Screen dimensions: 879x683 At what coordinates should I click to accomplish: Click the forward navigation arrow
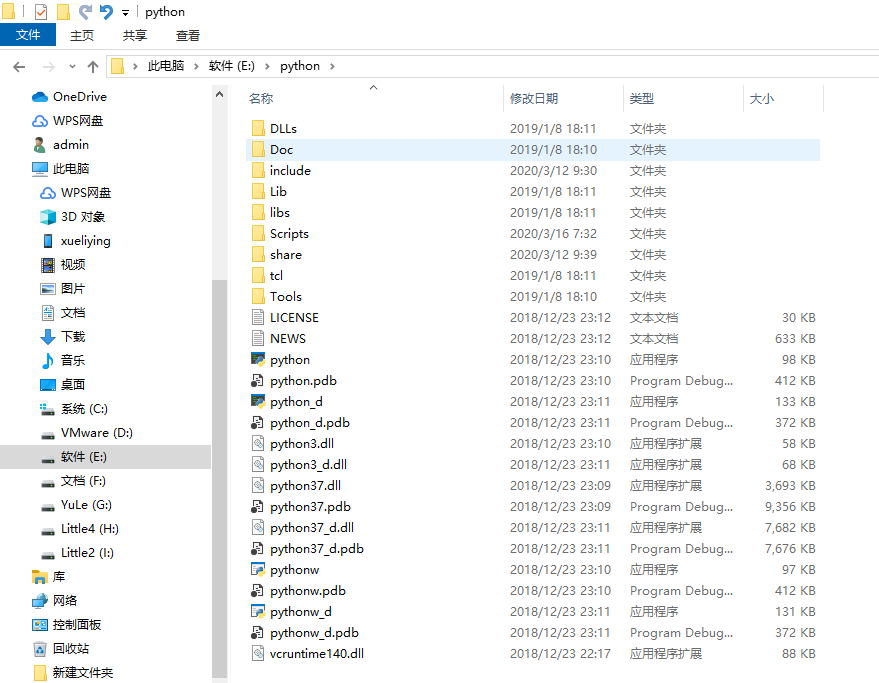coord(49,67)
